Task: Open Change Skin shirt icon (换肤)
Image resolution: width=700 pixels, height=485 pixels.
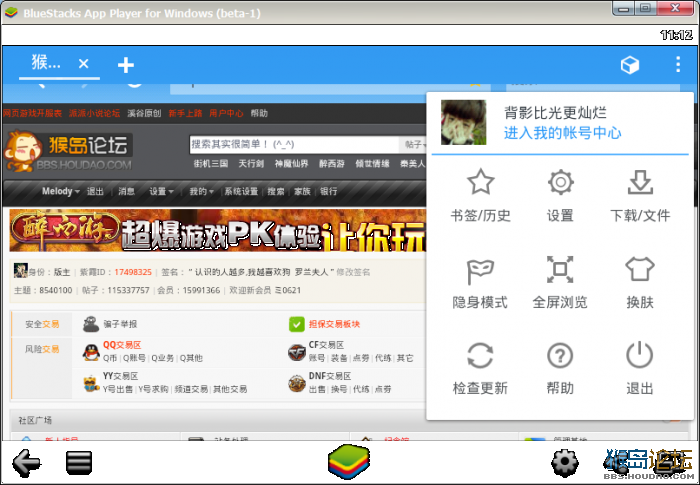Action: (640, 269)
